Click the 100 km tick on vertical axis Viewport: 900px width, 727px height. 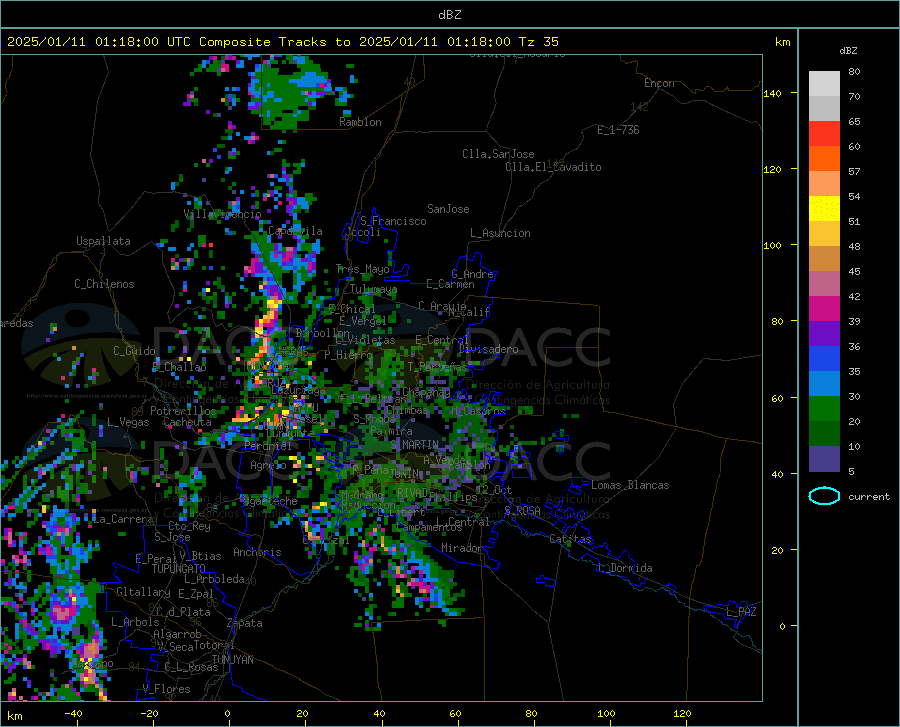coord(772,245)
